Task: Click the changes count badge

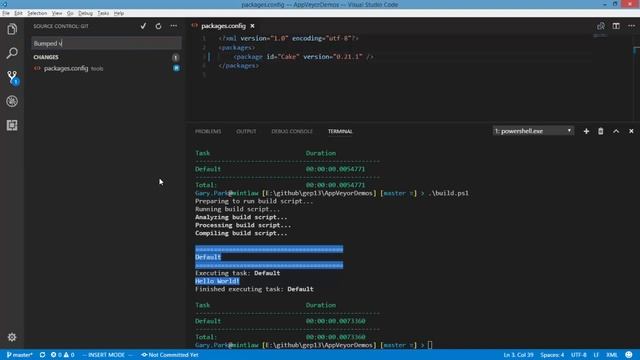Action: 176,58
